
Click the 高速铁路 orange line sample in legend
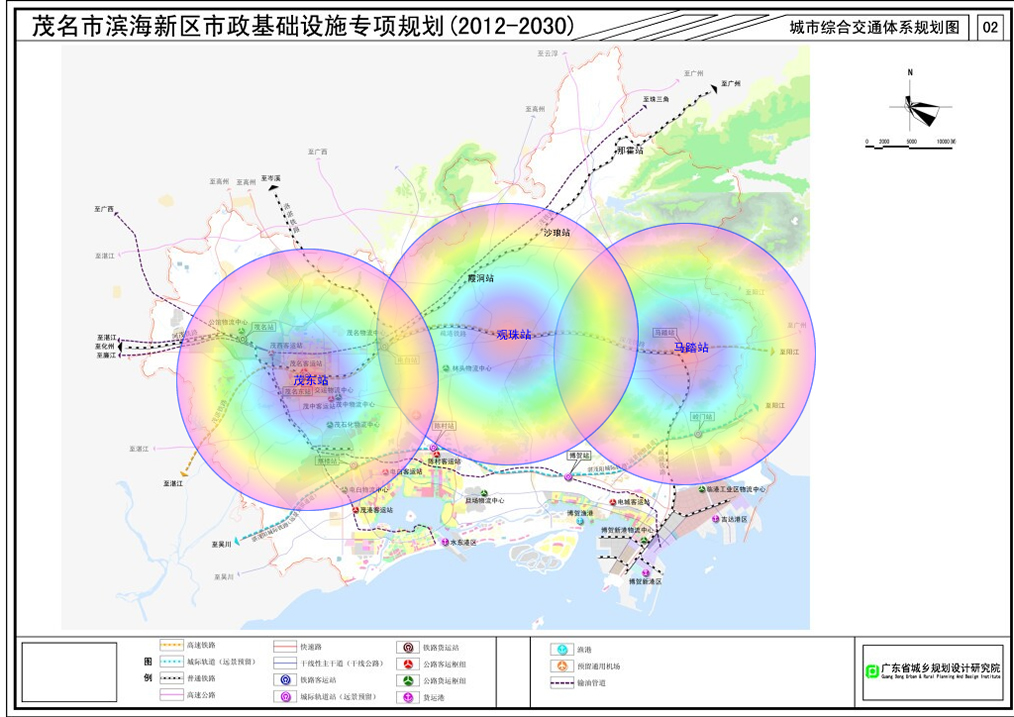[x=173, y=647]
